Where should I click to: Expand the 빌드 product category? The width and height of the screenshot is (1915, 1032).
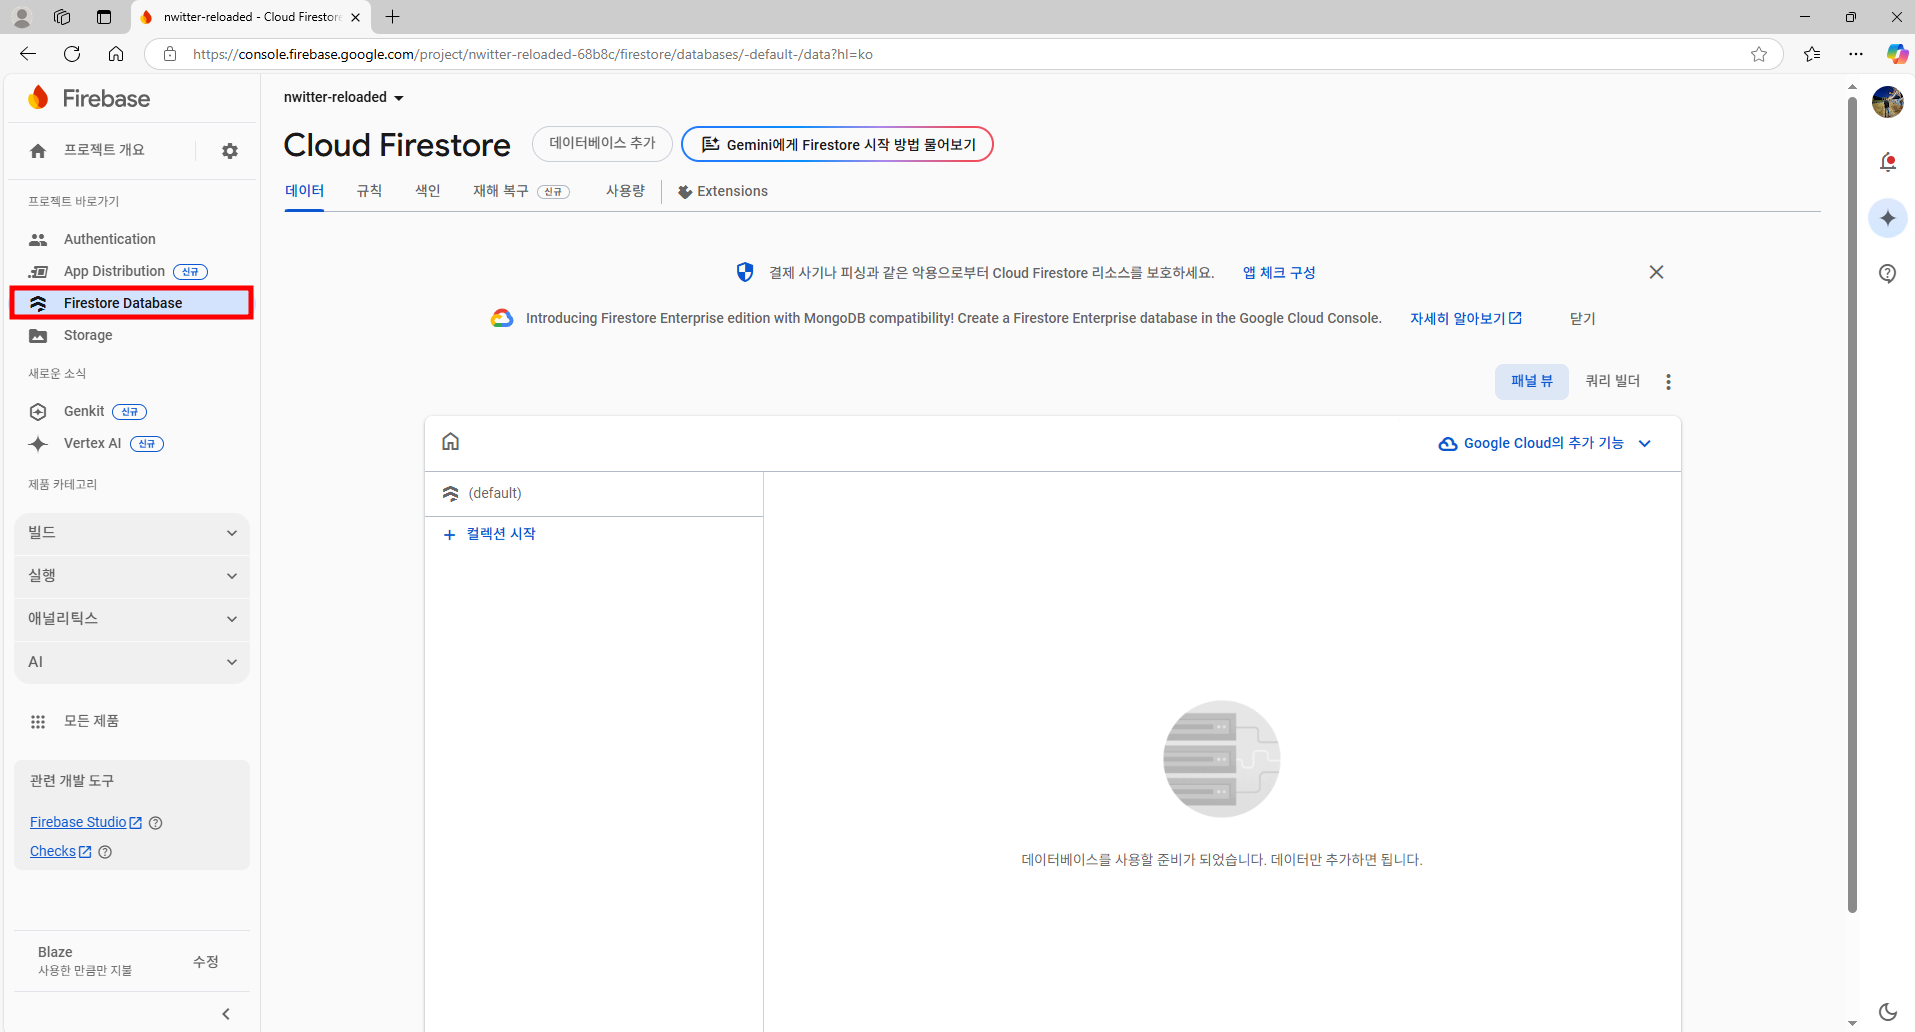[x=132, y=533]
